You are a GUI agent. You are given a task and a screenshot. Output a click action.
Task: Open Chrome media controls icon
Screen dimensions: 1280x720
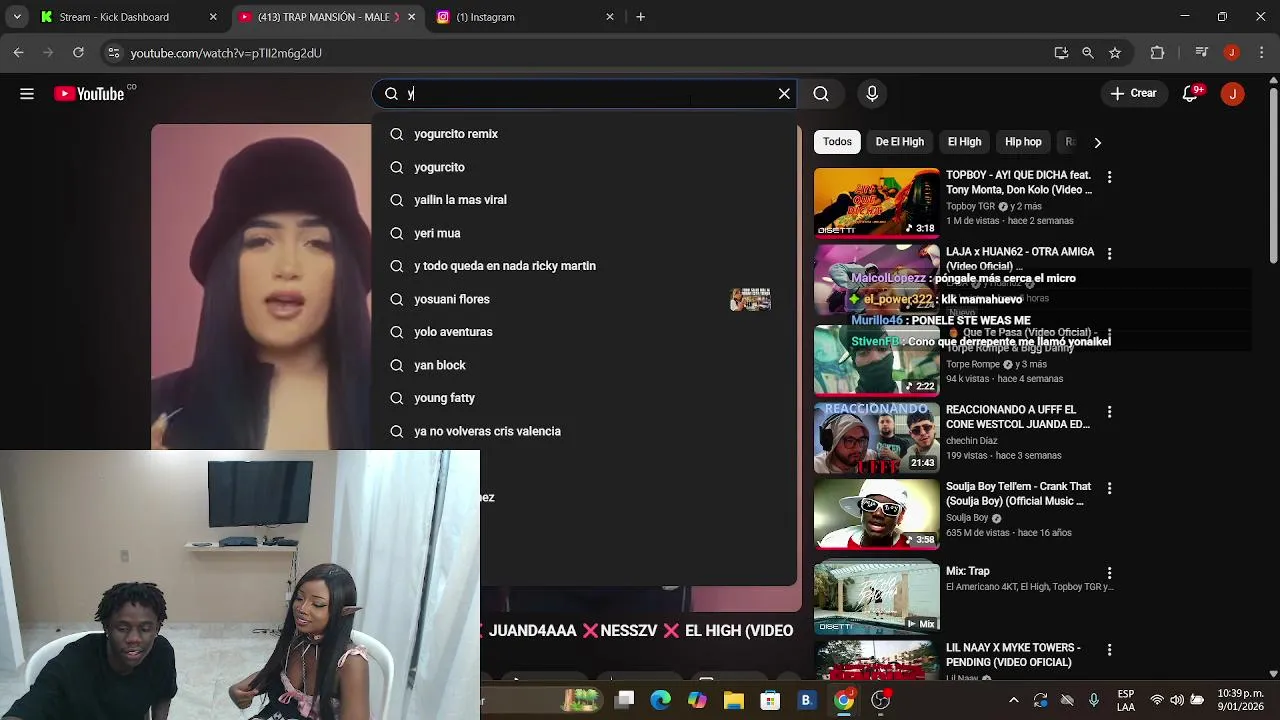point(1203,53)
